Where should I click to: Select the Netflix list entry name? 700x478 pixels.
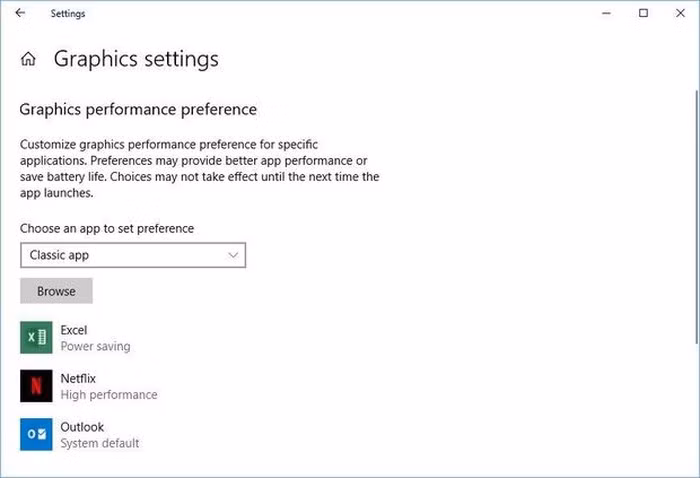pos(78,378)
